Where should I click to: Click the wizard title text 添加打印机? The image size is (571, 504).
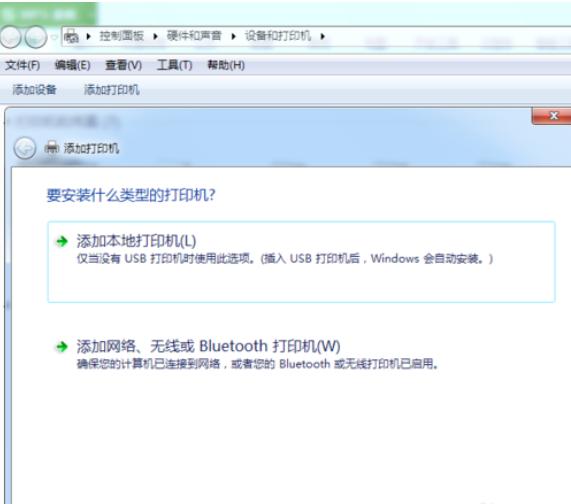point(91,148)
